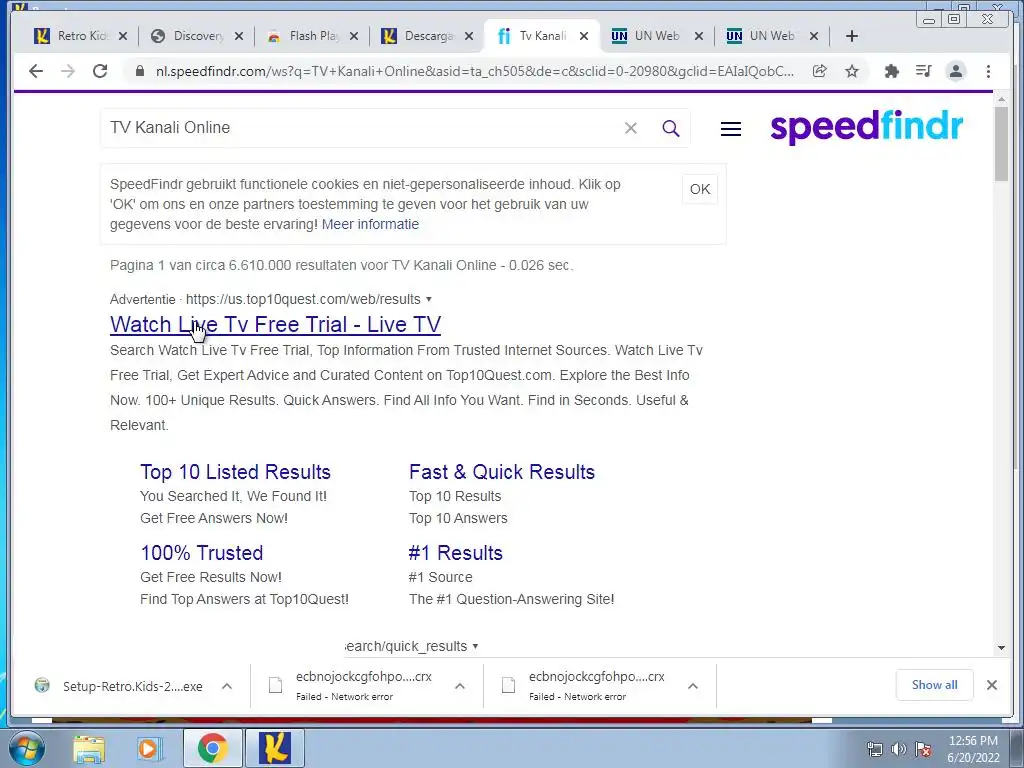Open the SpeedFindr hamburger menu
Screen dimensions: 1024x768
[x=731, y=129]
